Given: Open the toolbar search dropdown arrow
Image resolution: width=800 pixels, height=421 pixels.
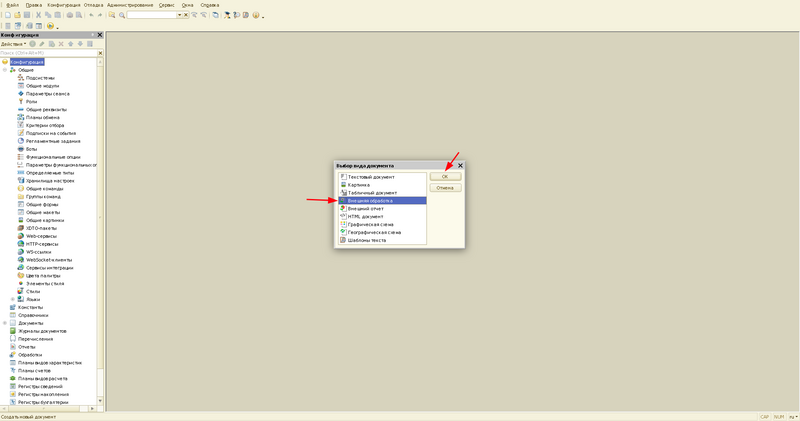Looking at the screenshot, I should coord(180,15).
